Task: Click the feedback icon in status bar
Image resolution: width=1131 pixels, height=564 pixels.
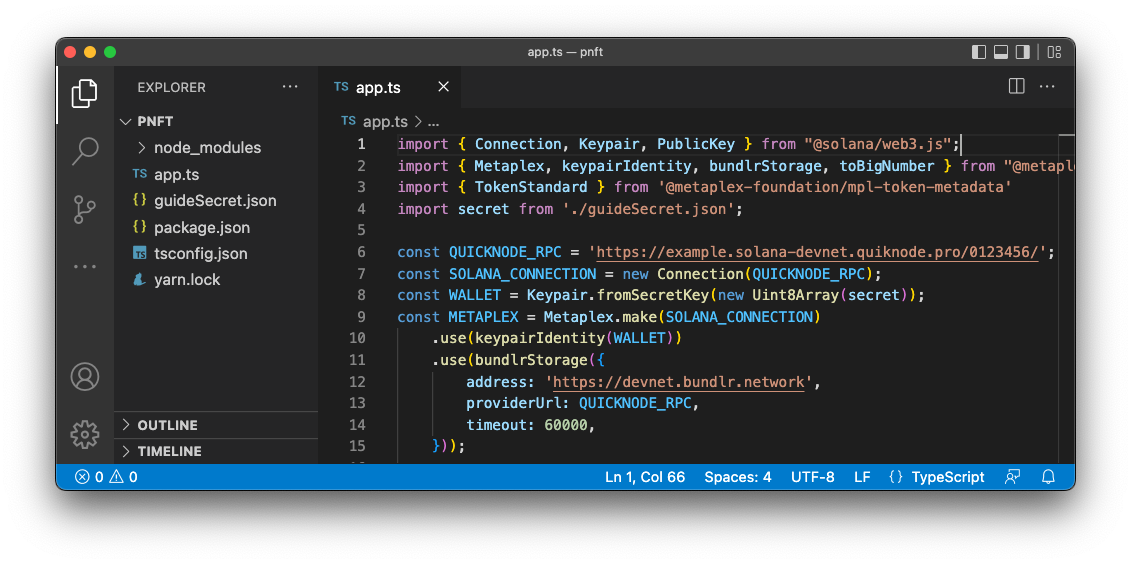Action: (x=1013, y=477)
